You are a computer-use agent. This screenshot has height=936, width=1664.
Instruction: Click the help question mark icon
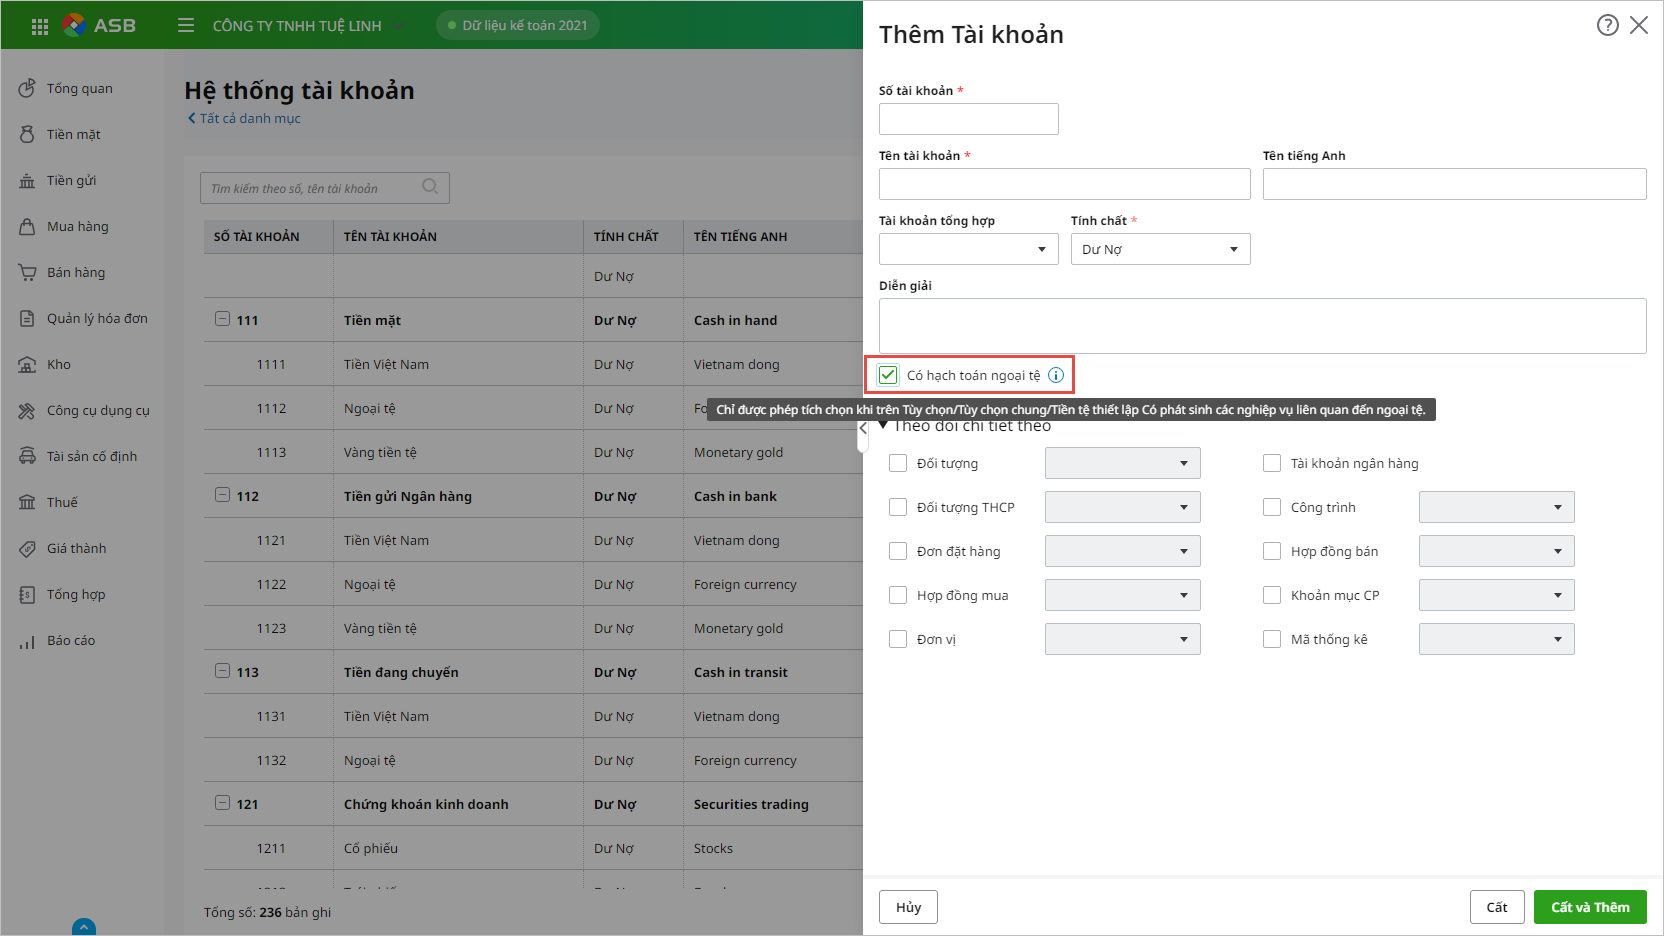tap(1607, 25)
